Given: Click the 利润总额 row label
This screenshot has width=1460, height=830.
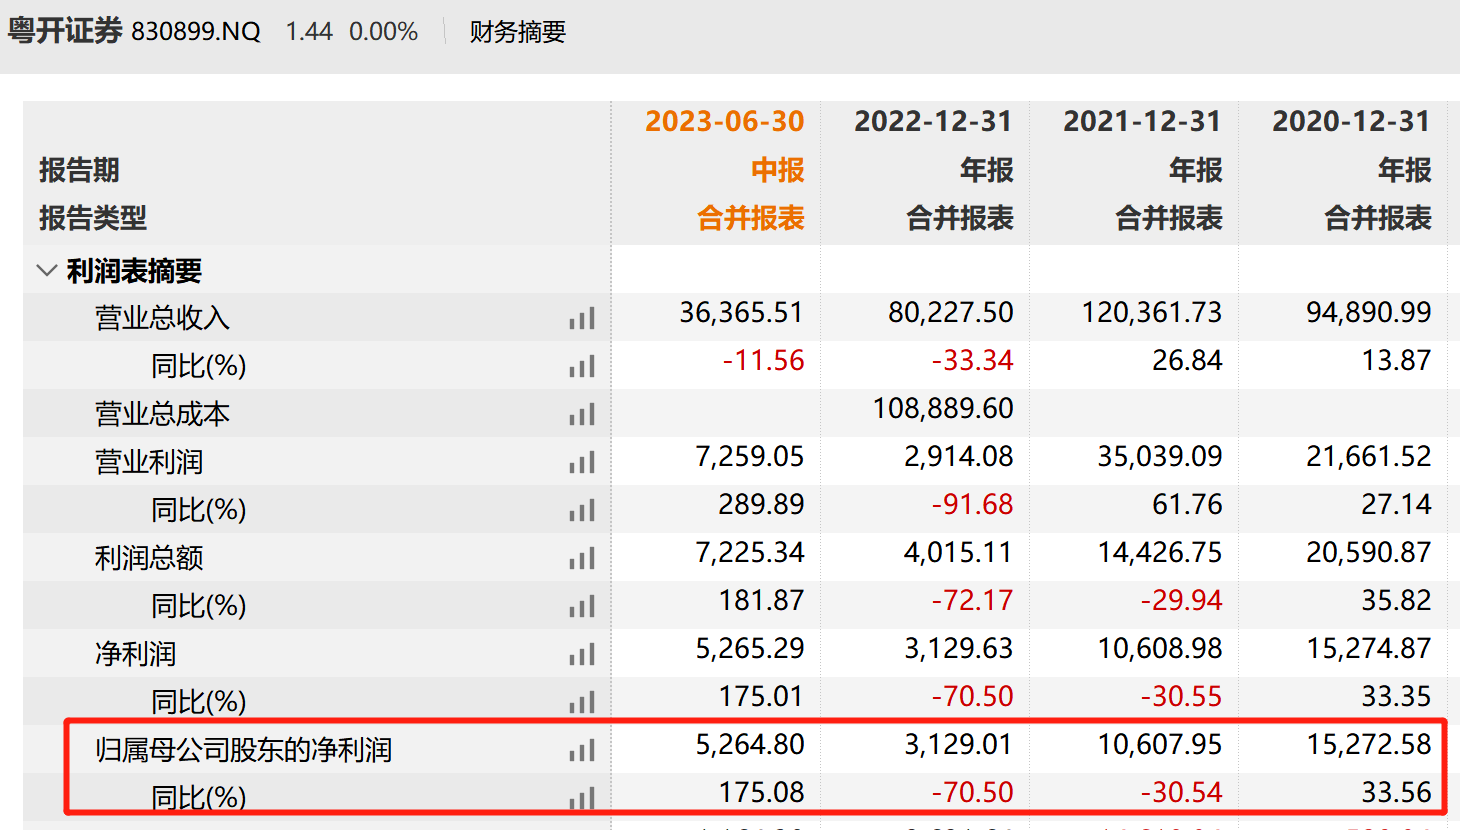Looking at the screenshot, I should point(149,558).
